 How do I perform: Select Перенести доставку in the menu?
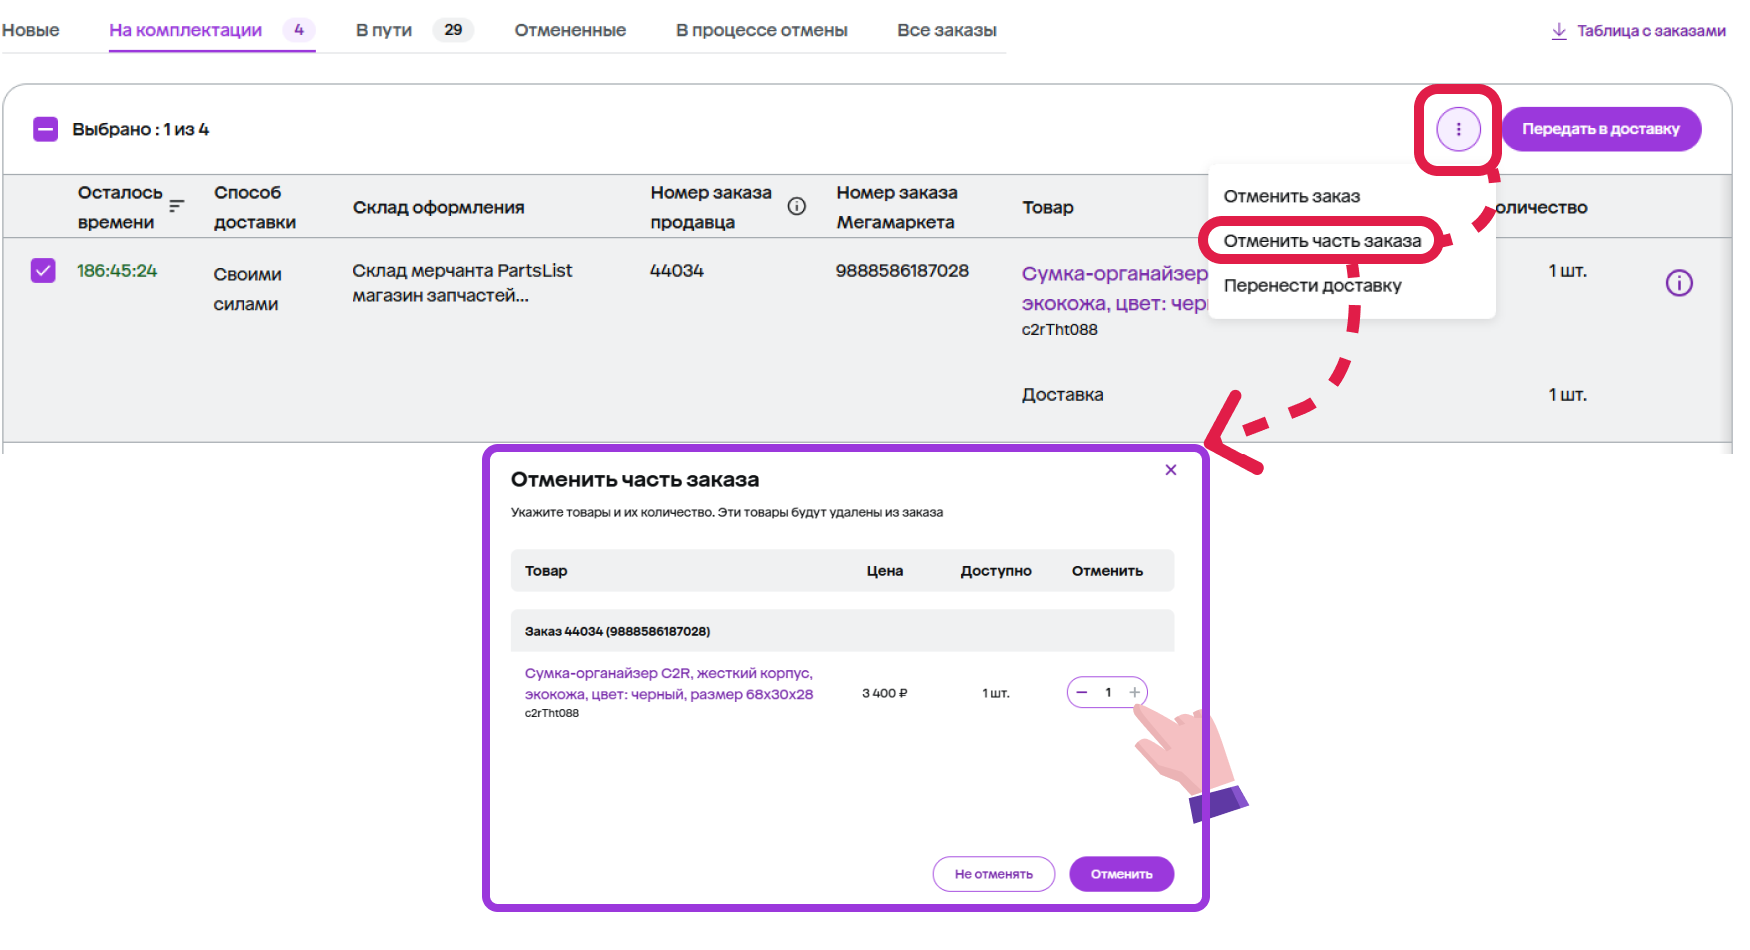pyautogui.click(x=1312, y=285)
